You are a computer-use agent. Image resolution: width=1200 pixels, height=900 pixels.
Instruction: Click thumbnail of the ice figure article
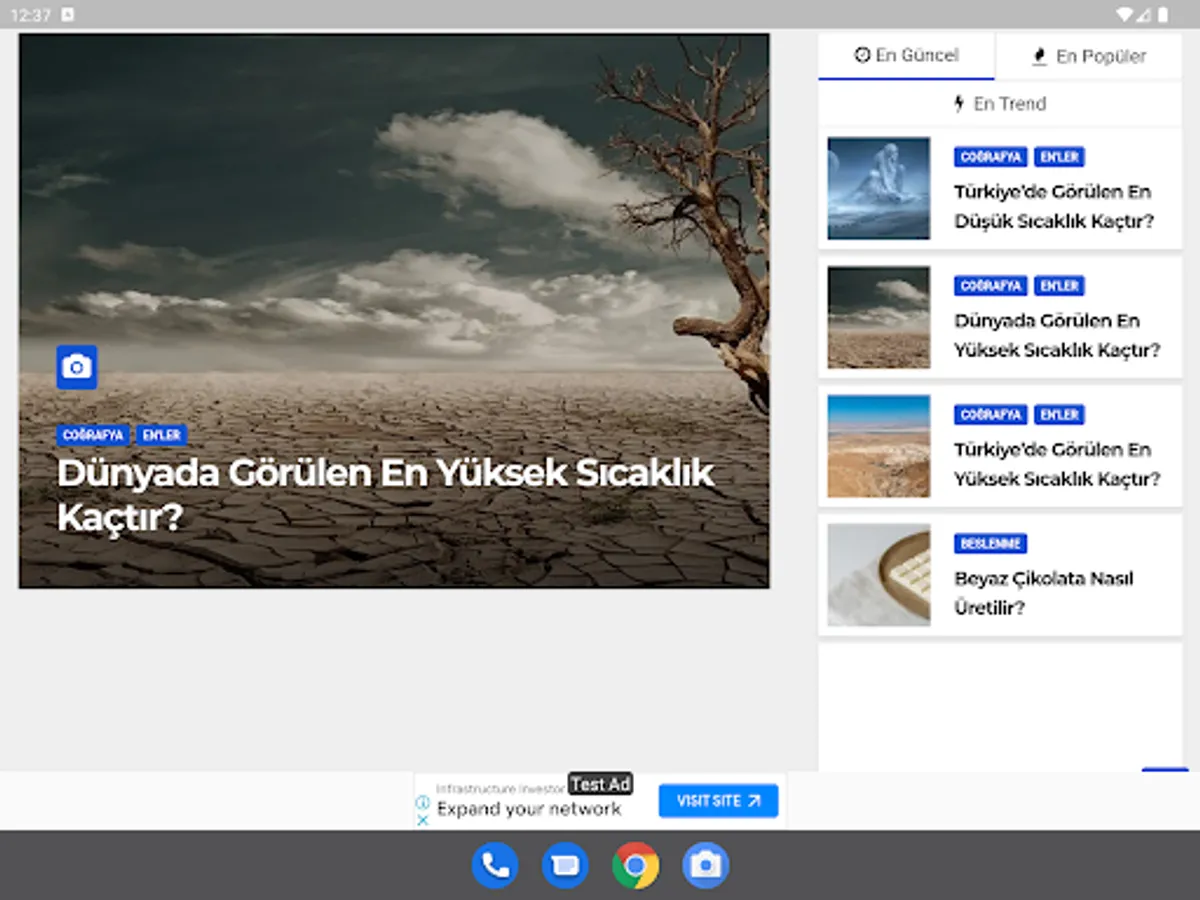click(879, 188)
